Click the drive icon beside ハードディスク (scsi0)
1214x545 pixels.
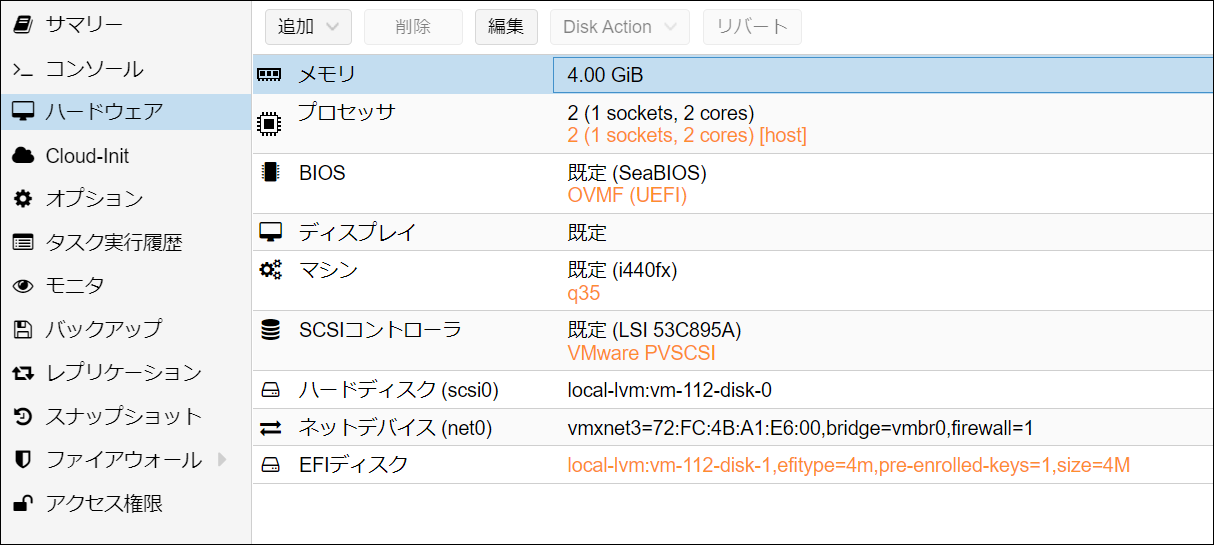(x=270, y=390)
